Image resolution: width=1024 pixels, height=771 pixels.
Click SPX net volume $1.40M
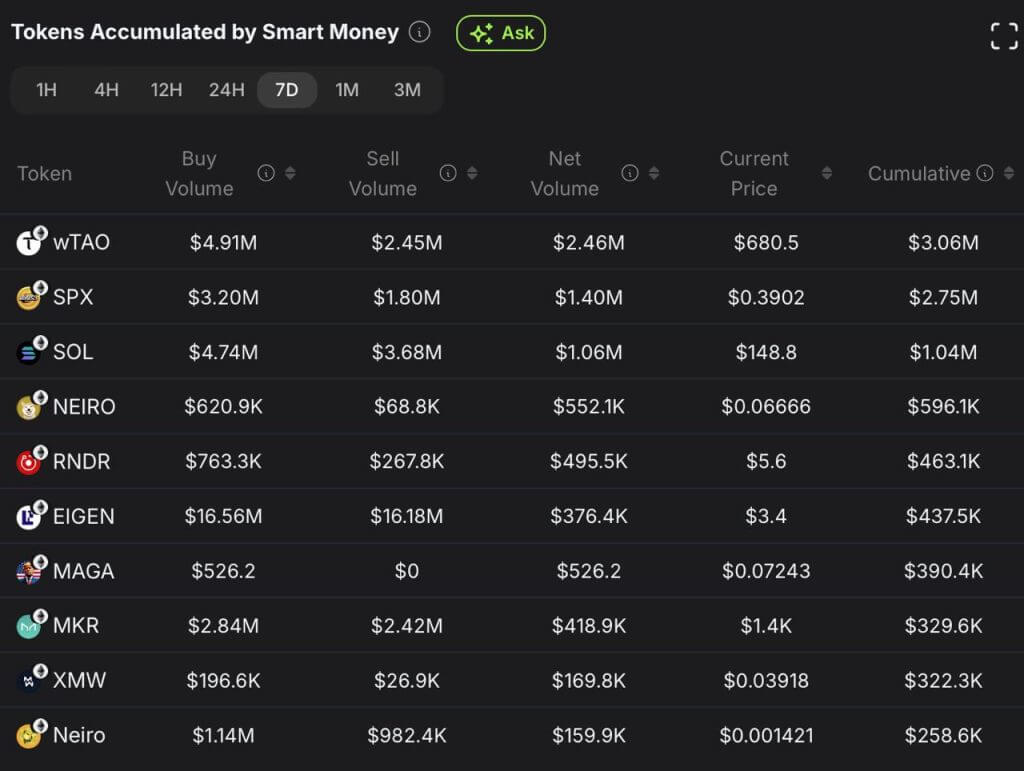pos(588,298)
